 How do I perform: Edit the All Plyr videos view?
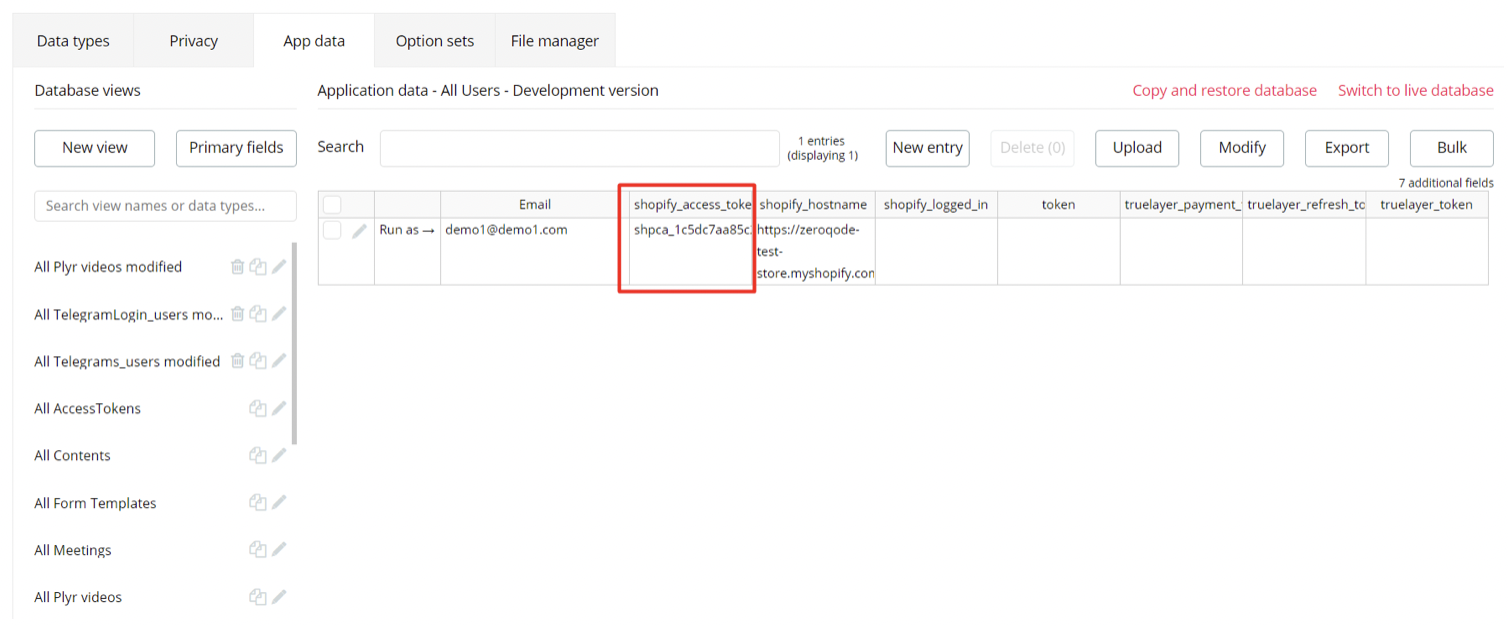coord(279,597)
